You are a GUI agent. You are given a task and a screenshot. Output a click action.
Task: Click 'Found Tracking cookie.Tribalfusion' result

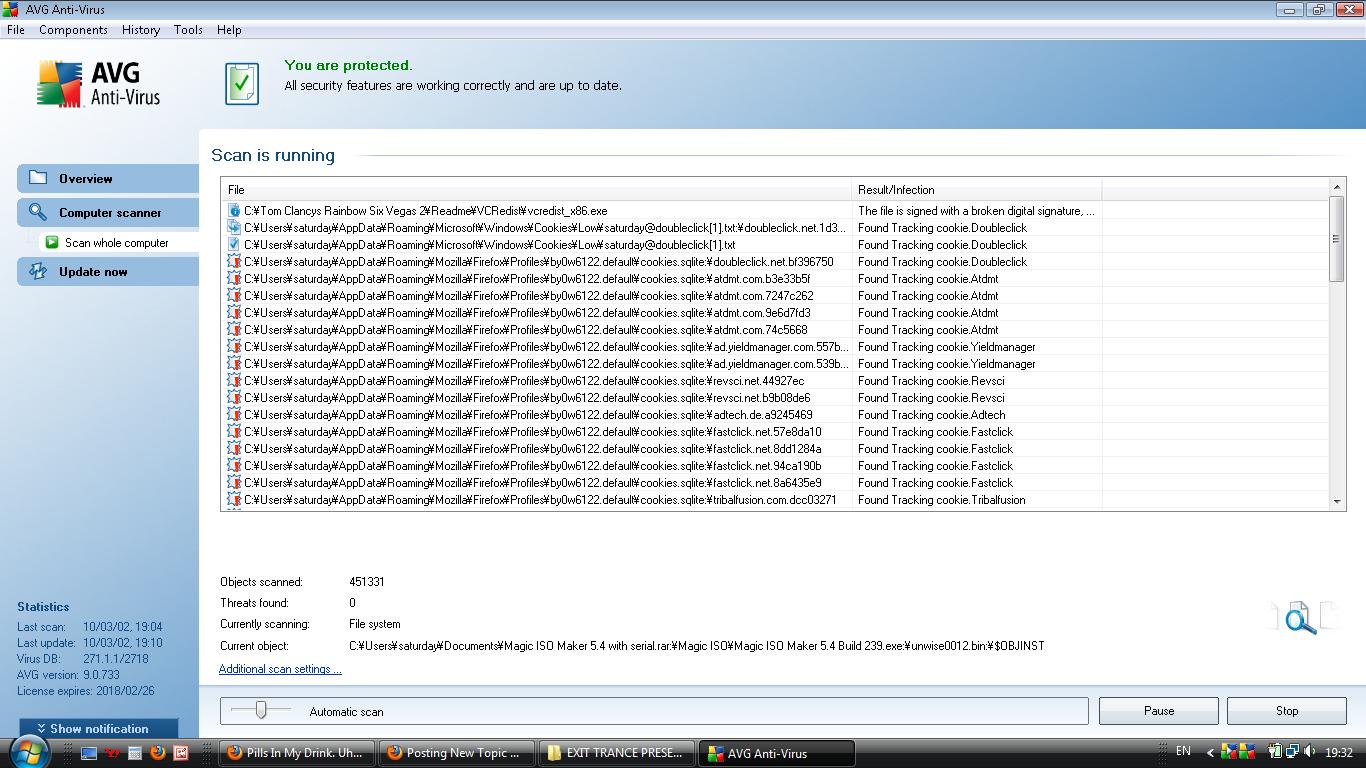942,500
